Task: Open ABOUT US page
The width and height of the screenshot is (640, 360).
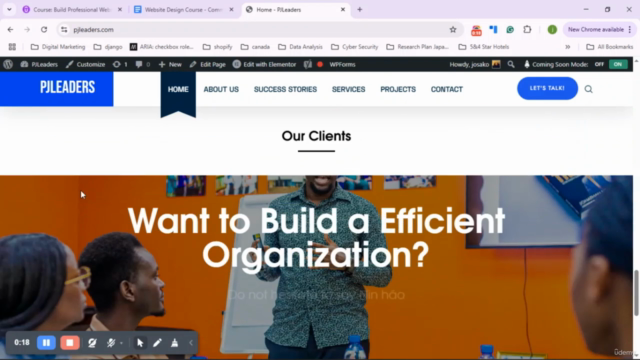Action: 221,89
